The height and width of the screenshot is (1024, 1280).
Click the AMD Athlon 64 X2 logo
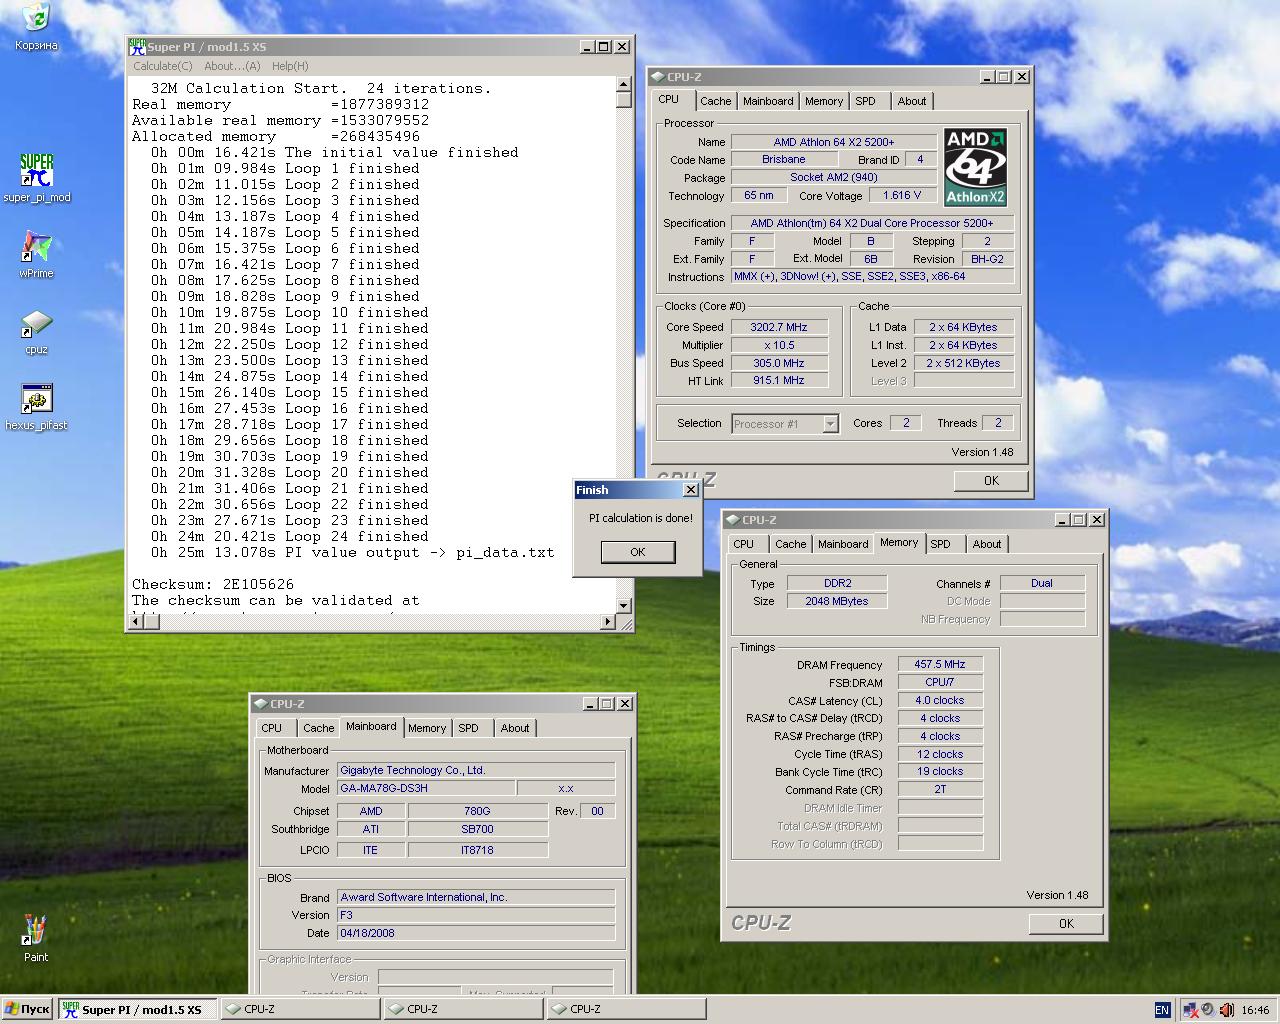pos(975,167)
